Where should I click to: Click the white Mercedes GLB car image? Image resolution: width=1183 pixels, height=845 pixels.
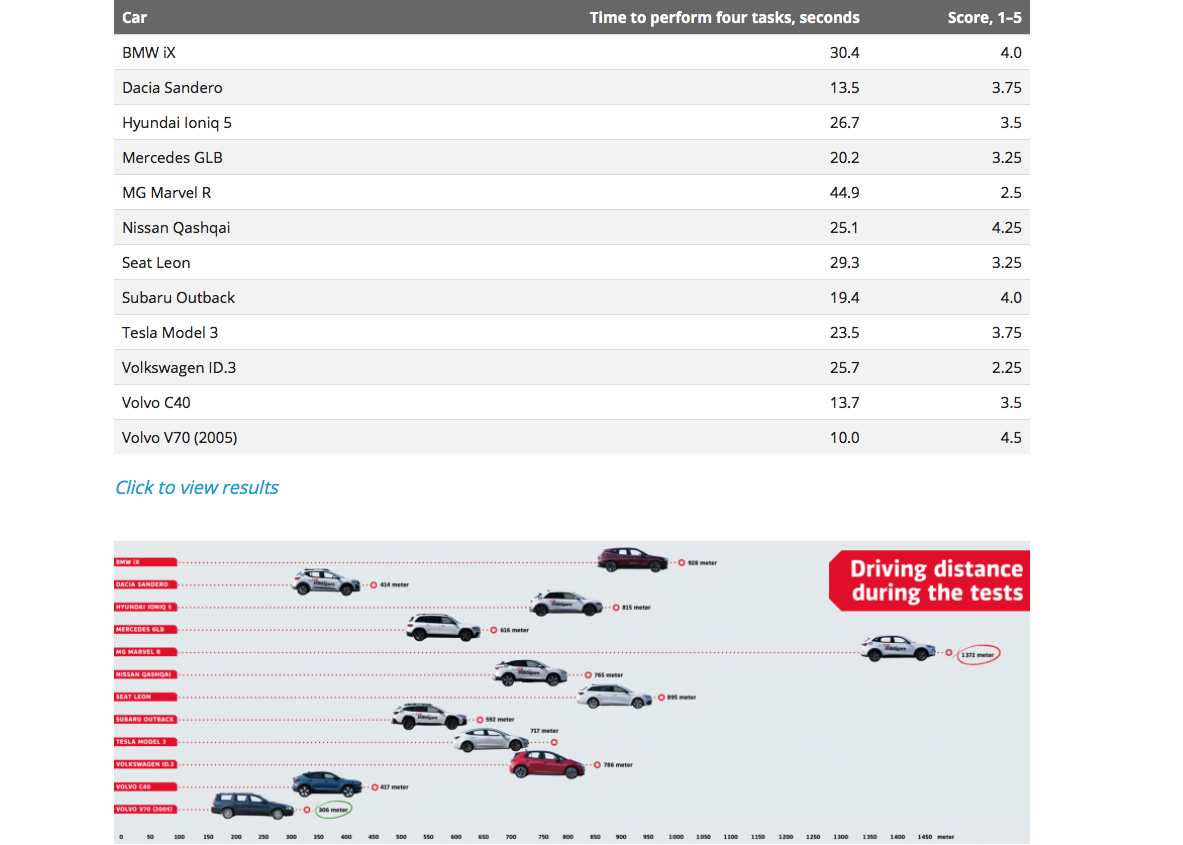point(444,628)
